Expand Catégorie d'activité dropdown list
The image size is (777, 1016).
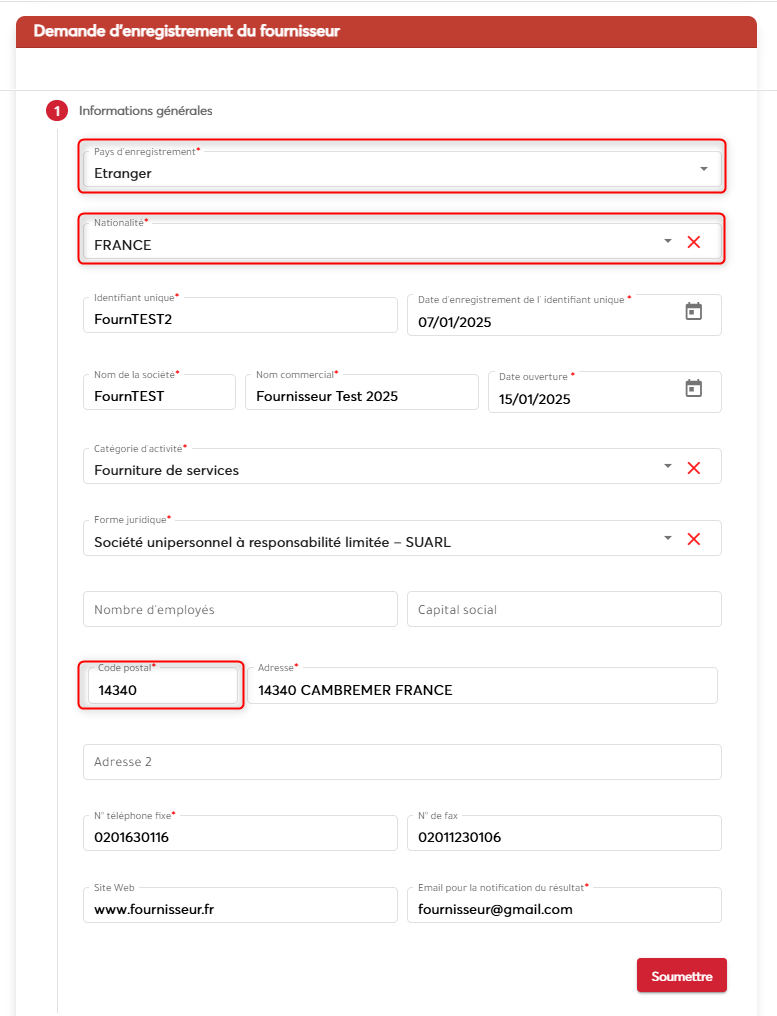[668, 467]
